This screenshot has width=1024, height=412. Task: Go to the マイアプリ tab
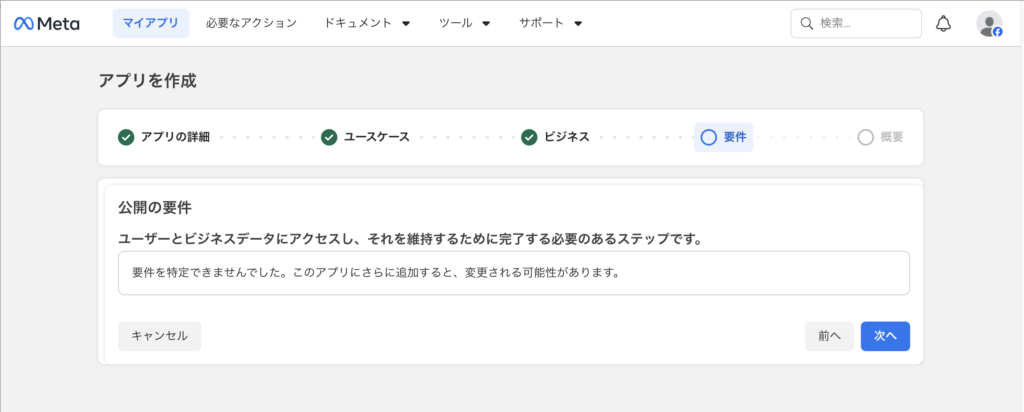pyautogui.click(x=151, y=23)
